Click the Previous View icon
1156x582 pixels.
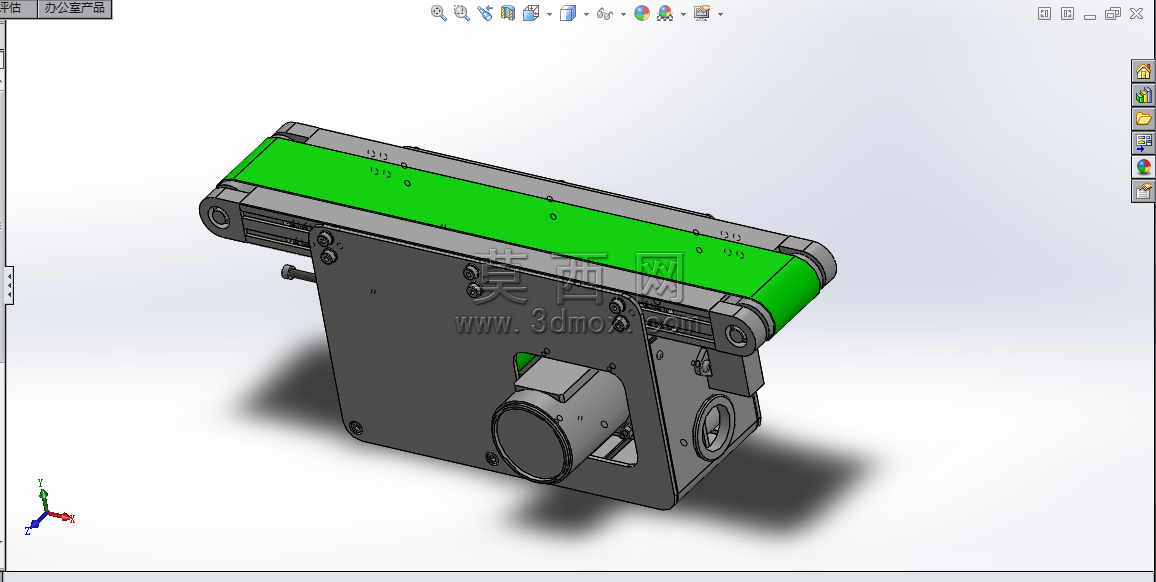(x=484, y=13)
